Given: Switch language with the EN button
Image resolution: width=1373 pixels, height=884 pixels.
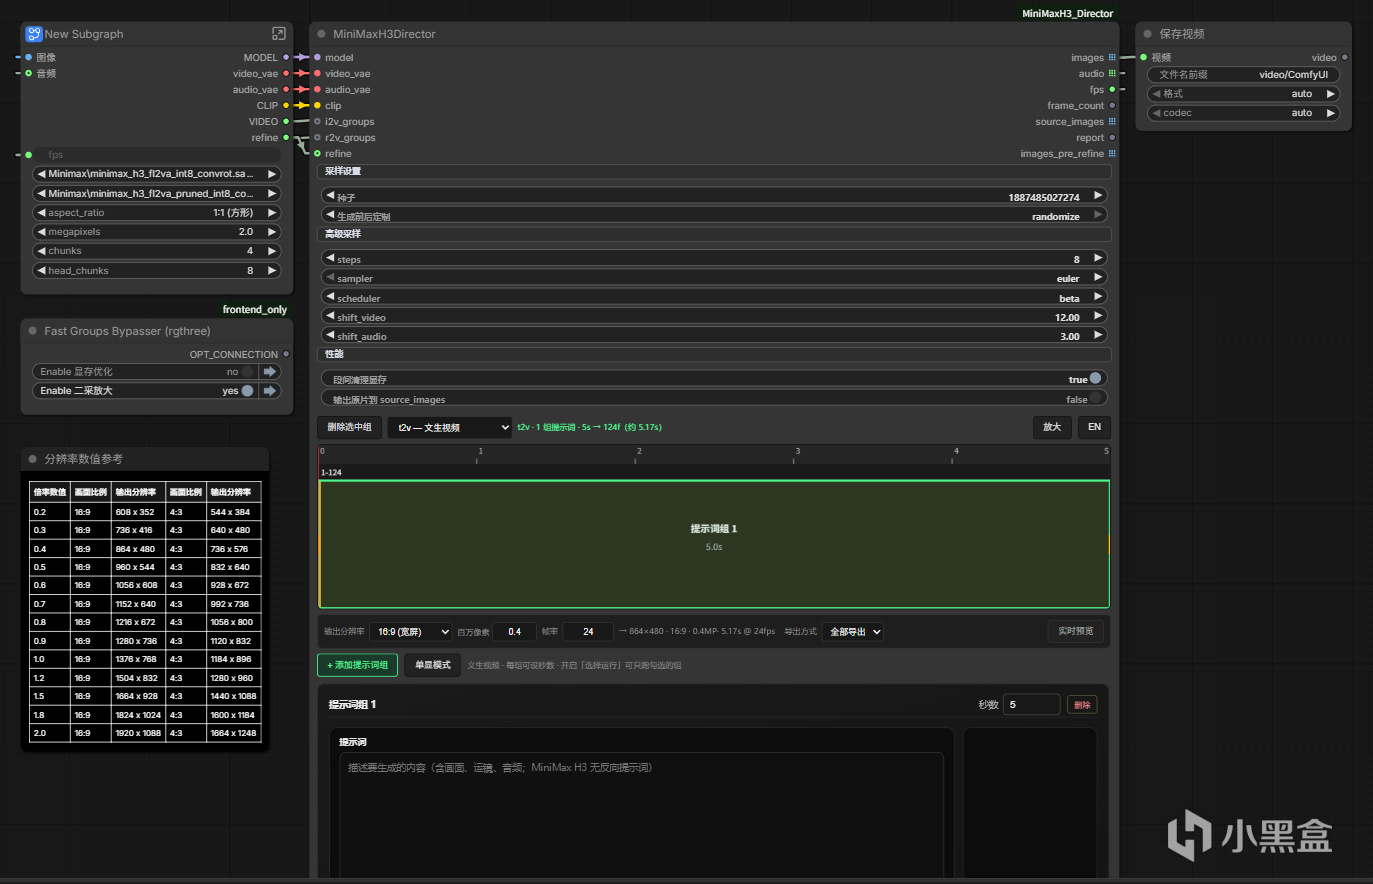Looking at the screenshot, I should point(1094,427).
